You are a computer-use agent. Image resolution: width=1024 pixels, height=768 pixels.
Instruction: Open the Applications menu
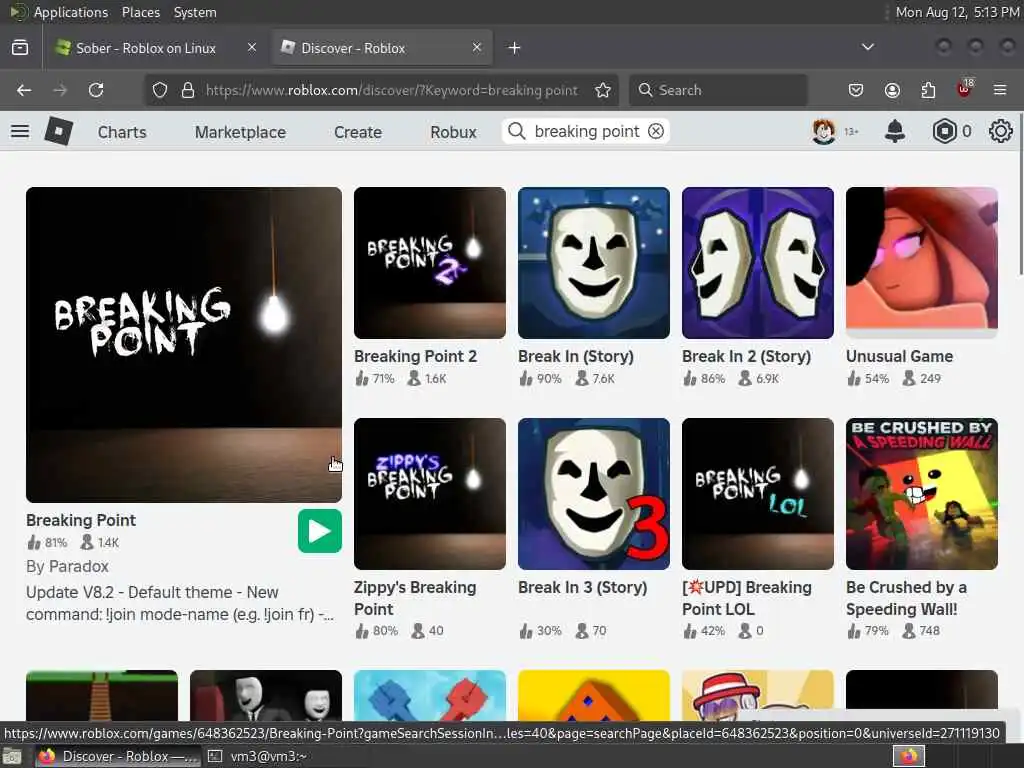[x=71, y=12]
